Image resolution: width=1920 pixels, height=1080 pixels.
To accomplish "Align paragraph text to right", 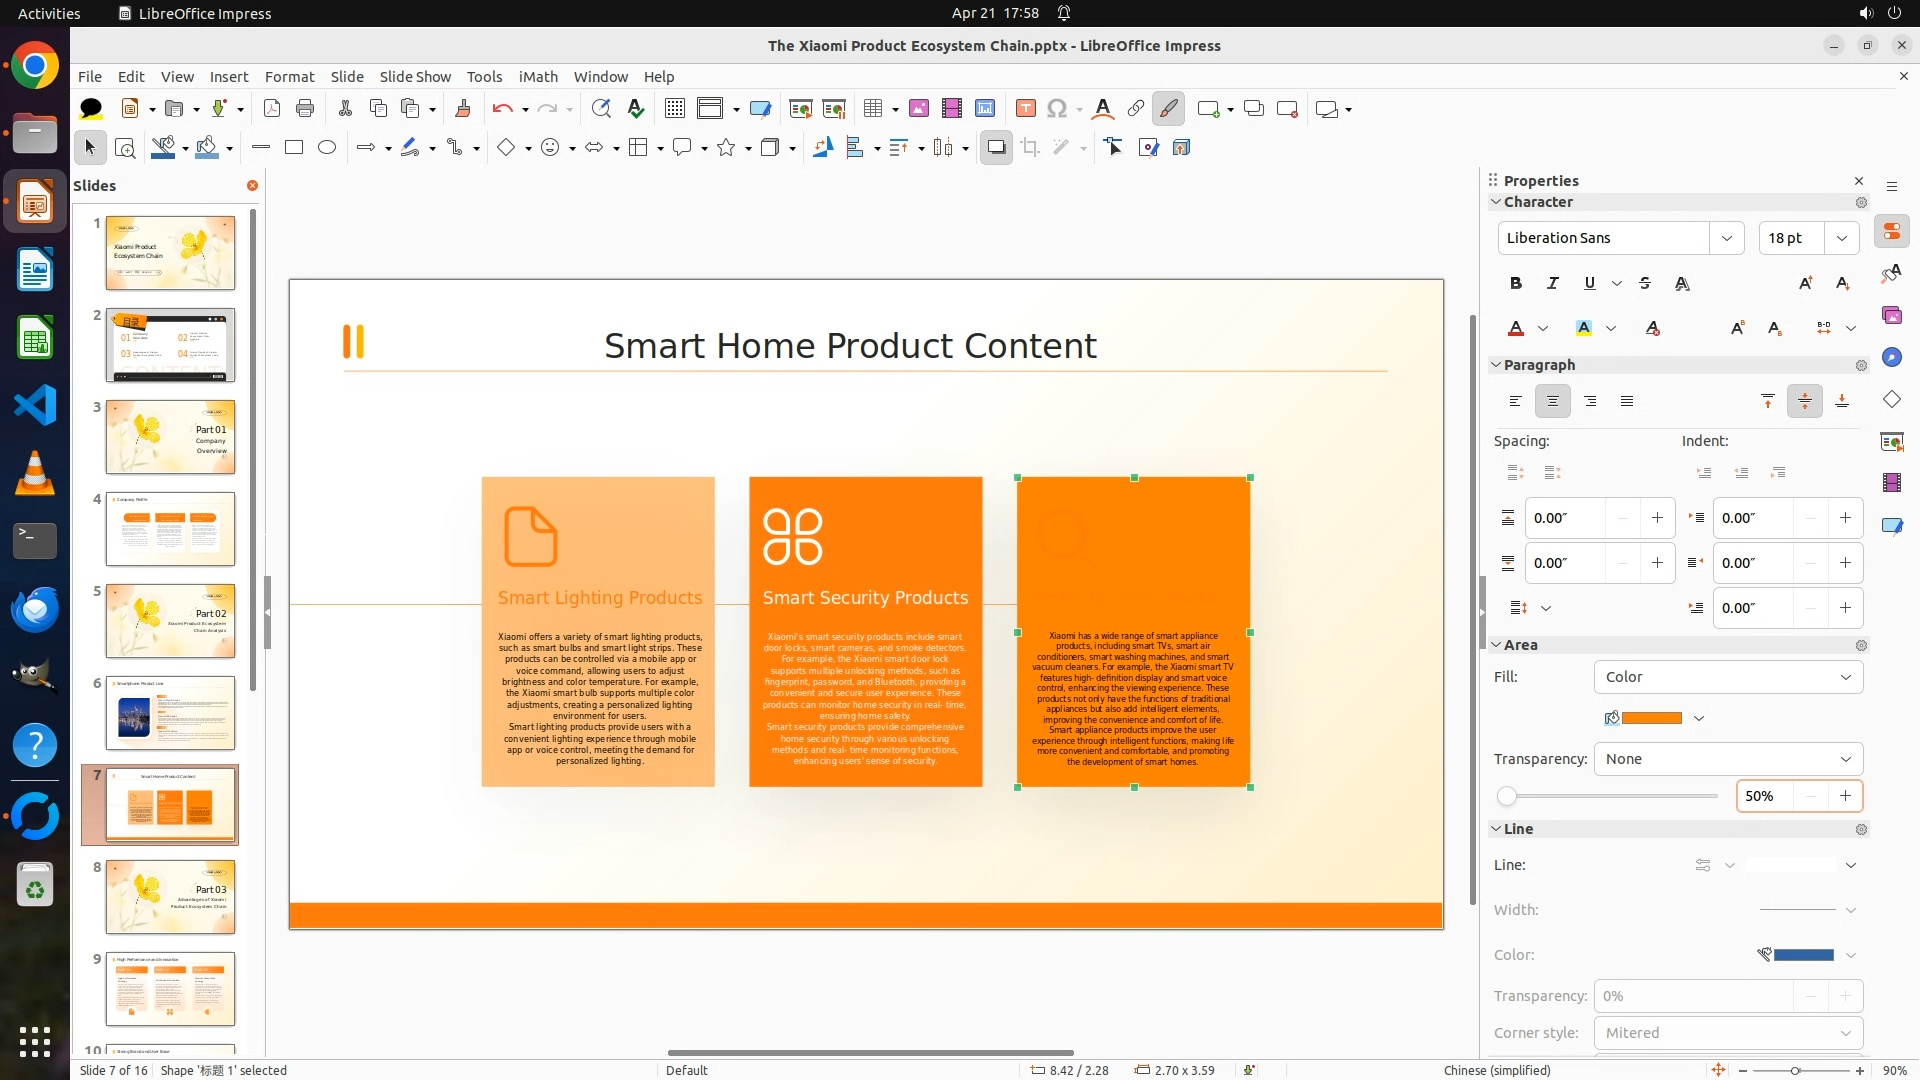I will 1590,401.
